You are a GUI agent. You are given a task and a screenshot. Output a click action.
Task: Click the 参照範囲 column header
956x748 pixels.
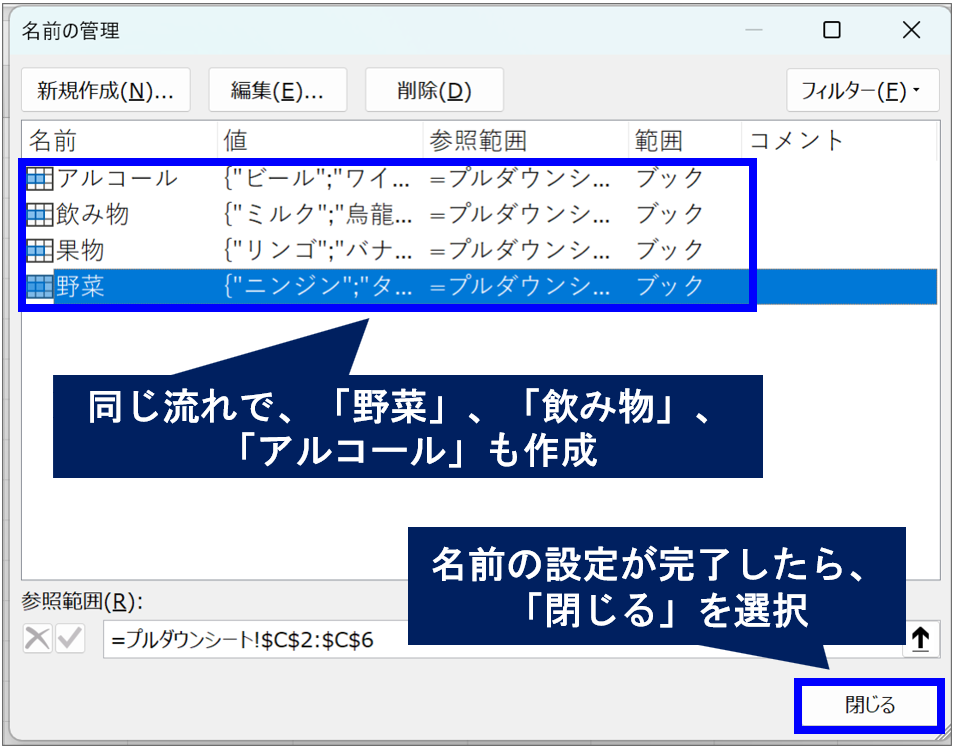(525, 141)
